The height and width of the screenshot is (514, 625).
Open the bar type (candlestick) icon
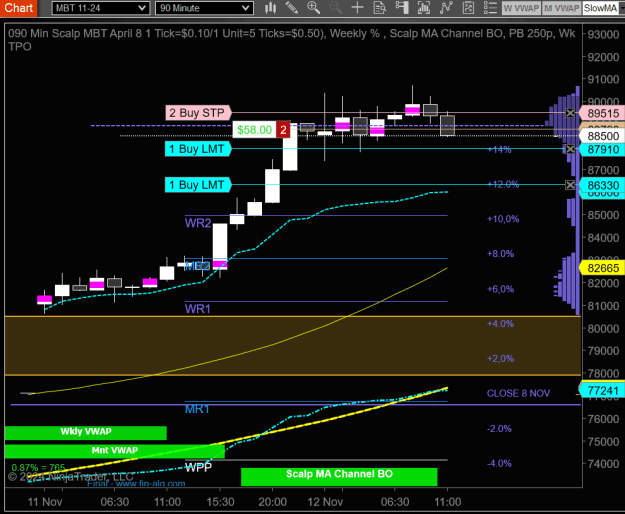[x=271, y=8]
